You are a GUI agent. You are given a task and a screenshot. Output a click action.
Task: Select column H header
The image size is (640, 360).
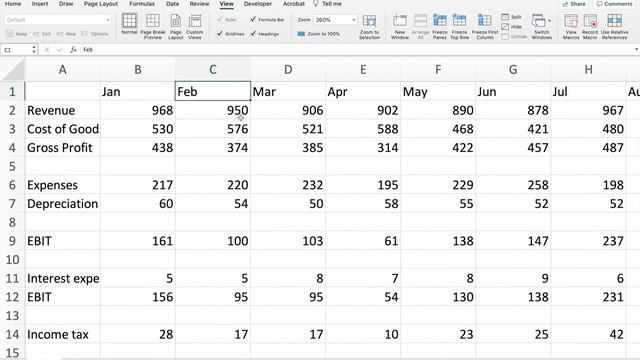click(588, 70)
